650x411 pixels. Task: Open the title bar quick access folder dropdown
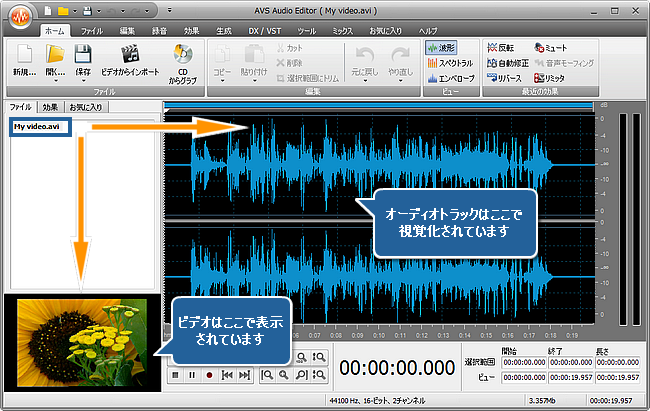click(x=74, y=11)
